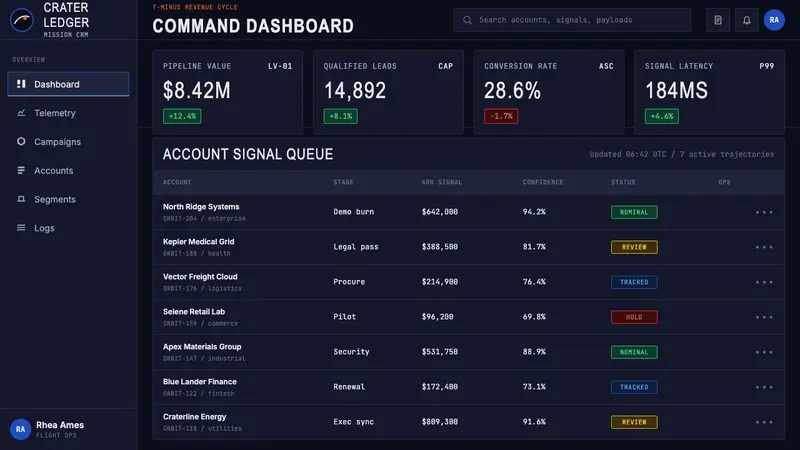
Task: Click the Exec sync stage cell
Action: tap(354, 422)
